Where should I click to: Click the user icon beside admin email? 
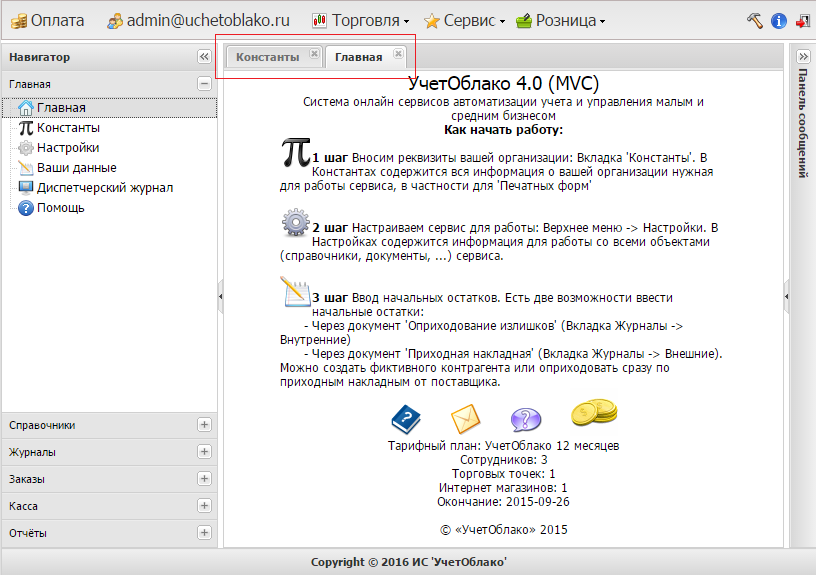115,21
